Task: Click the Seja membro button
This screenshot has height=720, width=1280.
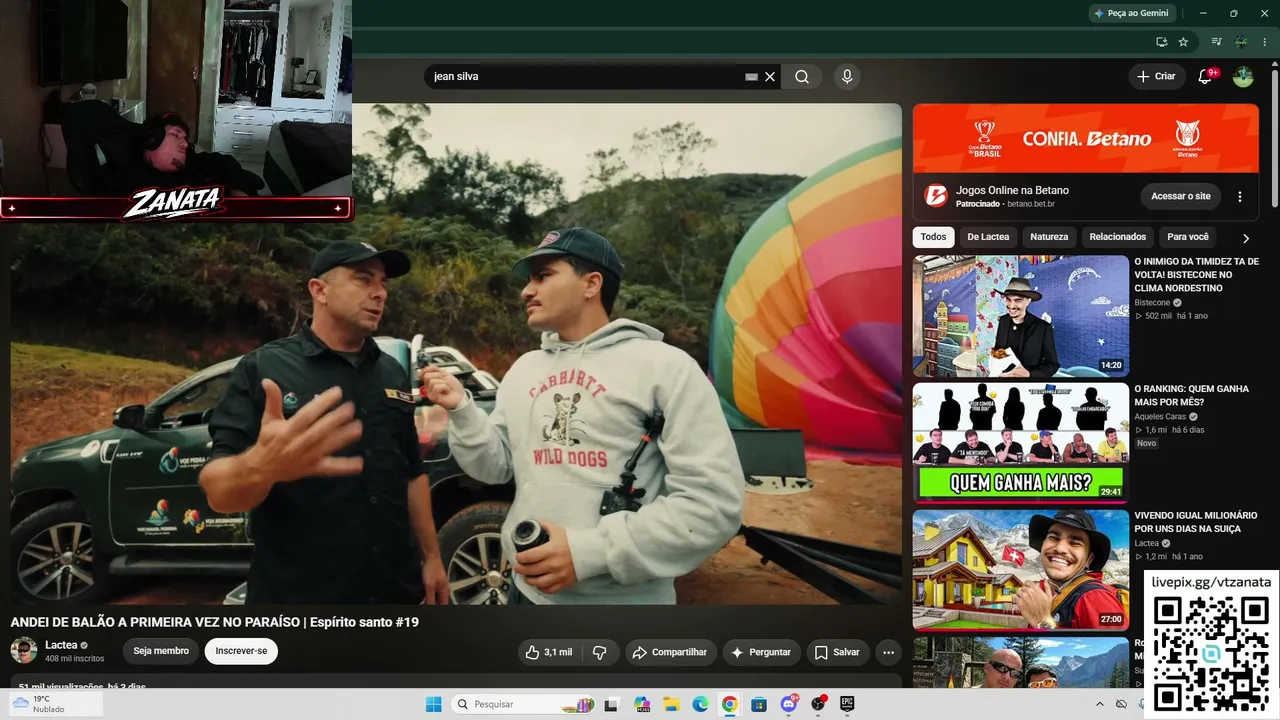Action: tap(161, 651)
